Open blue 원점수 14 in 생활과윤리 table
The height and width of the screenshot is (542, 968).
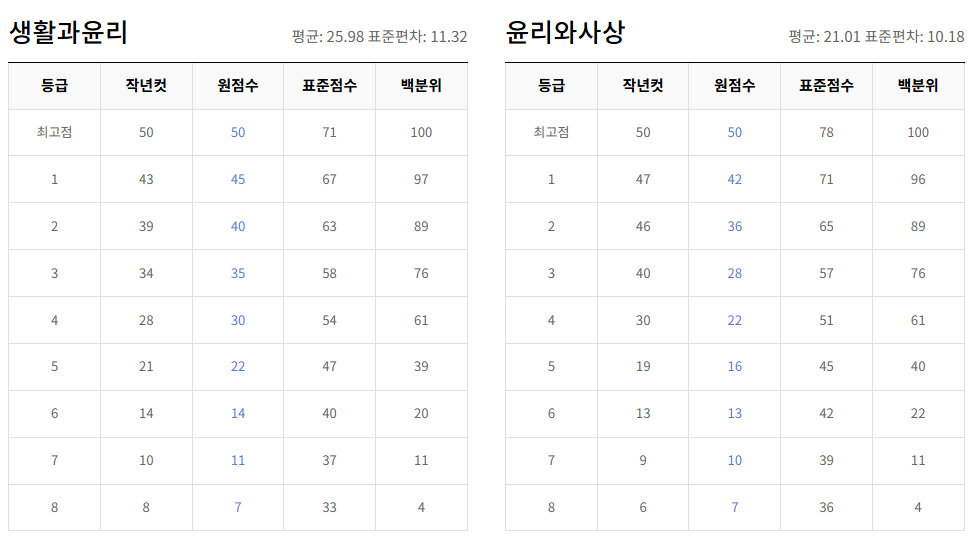click(x=238, y=413)
